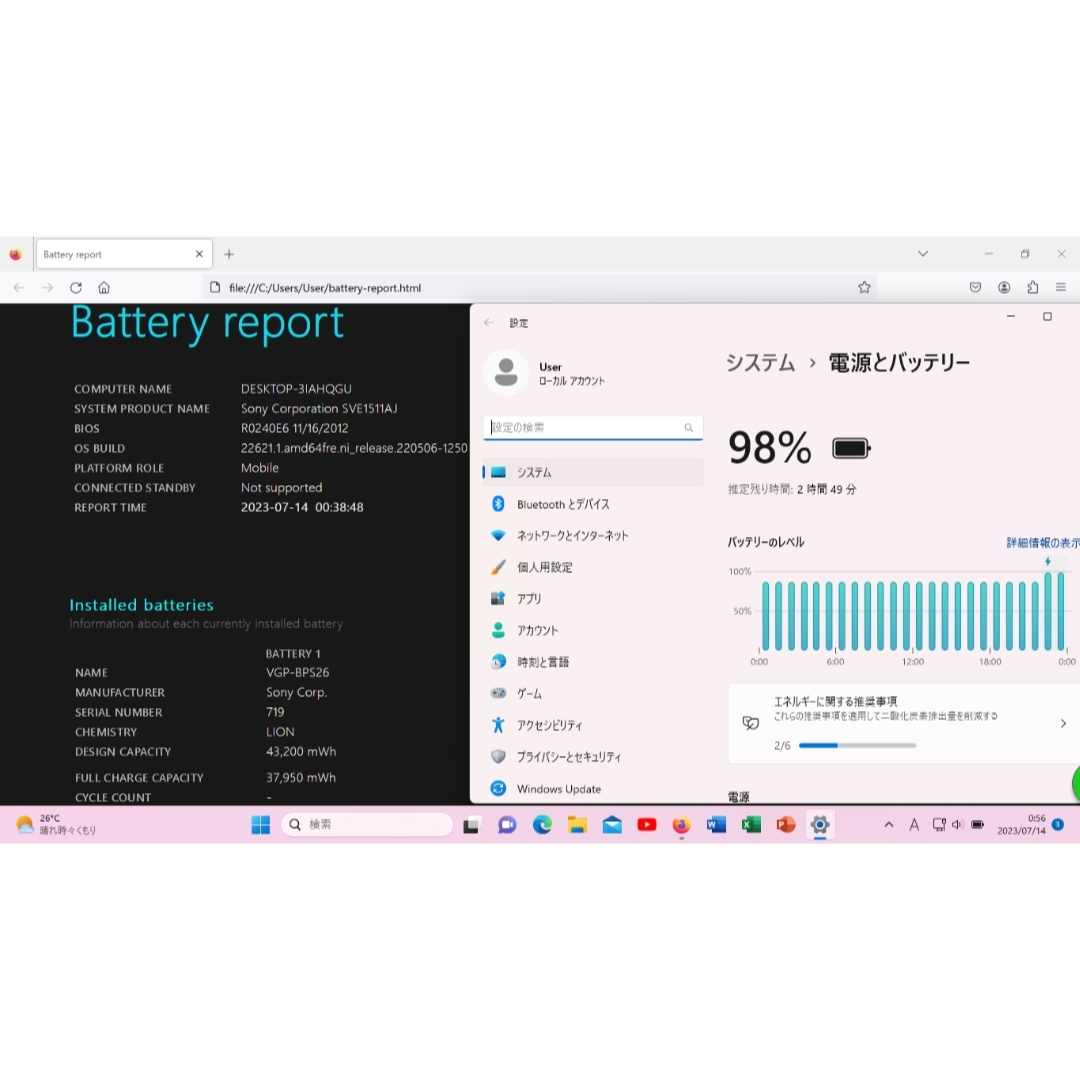
Task: Click the search magnifier in Settings
Action: pyautogui.click(x=689, y=428)
